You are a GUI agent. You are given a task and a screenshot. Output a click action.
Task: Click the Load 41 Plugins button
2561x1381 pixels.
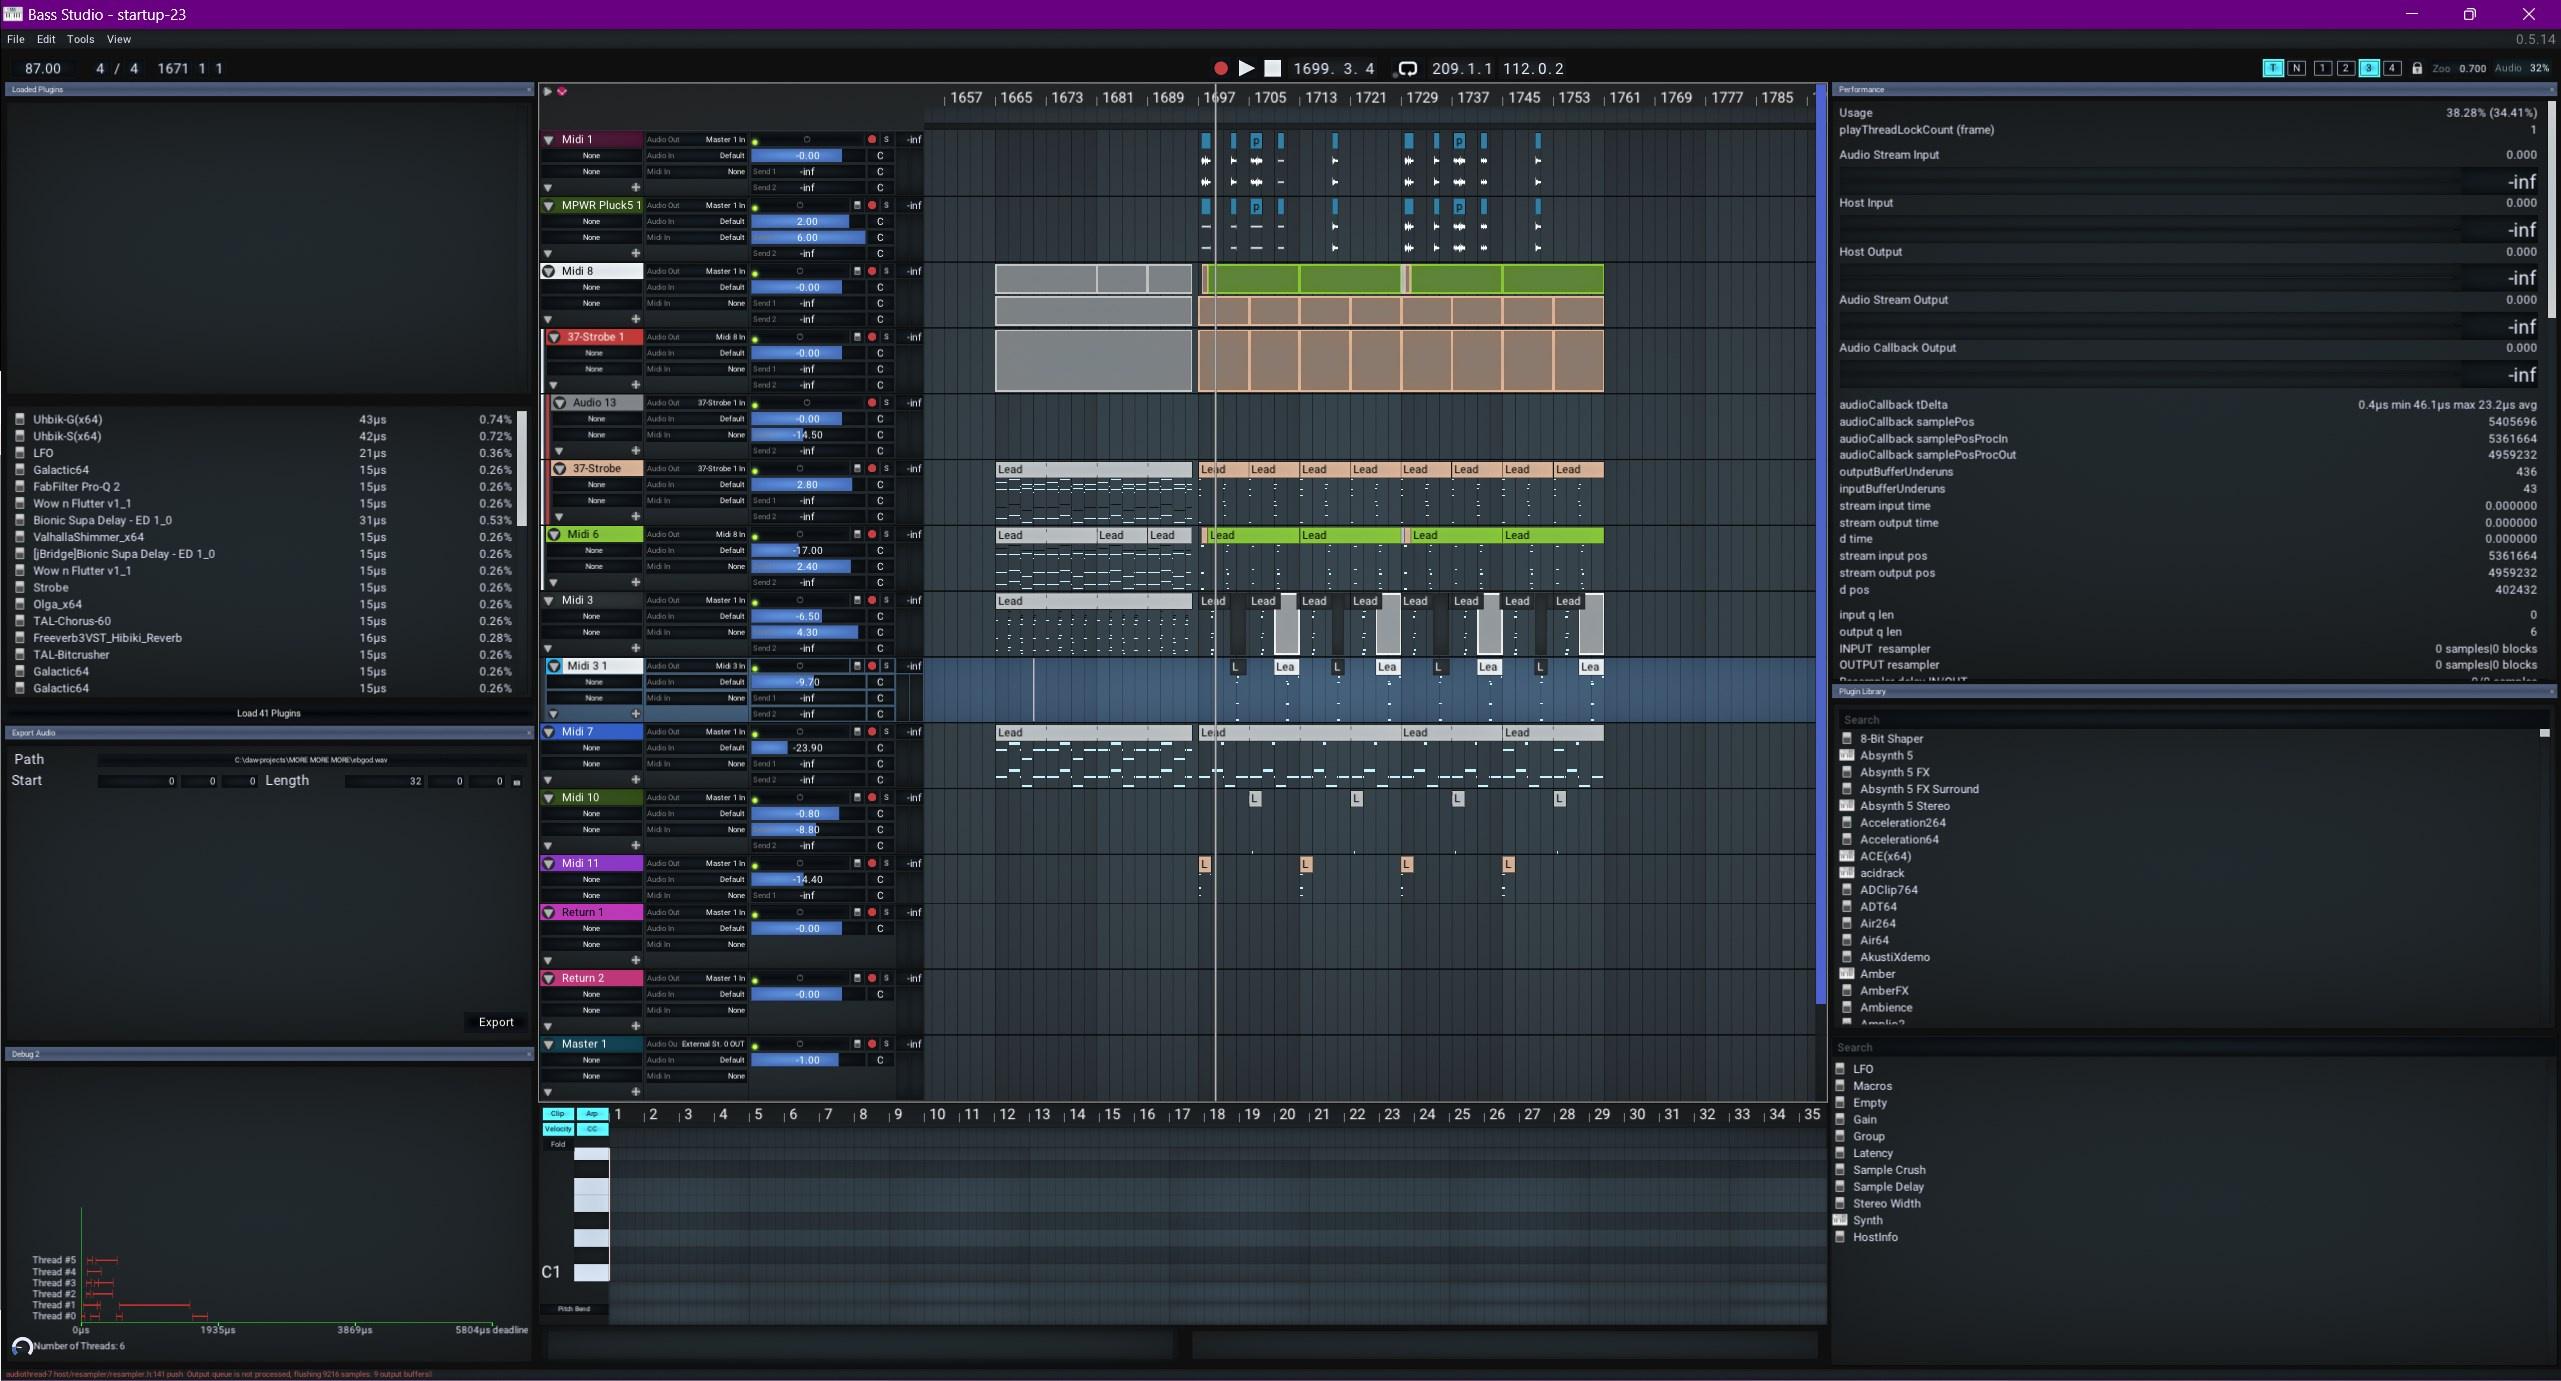[266, 713]
